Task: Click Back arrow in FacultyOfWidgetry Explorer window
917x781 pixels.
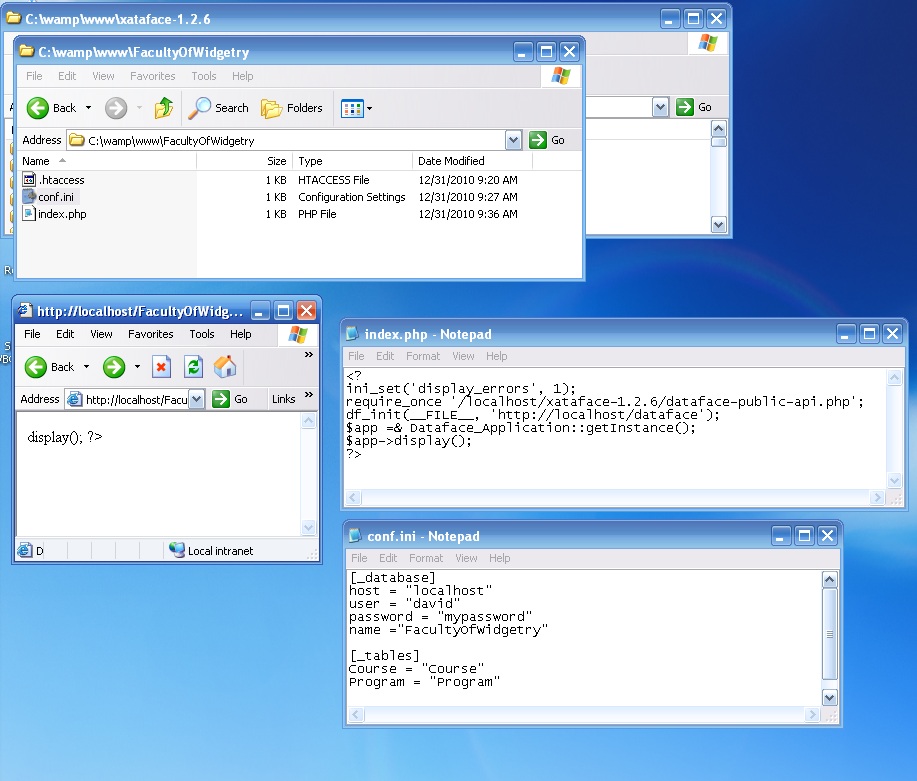Action: tap(38, 108)
